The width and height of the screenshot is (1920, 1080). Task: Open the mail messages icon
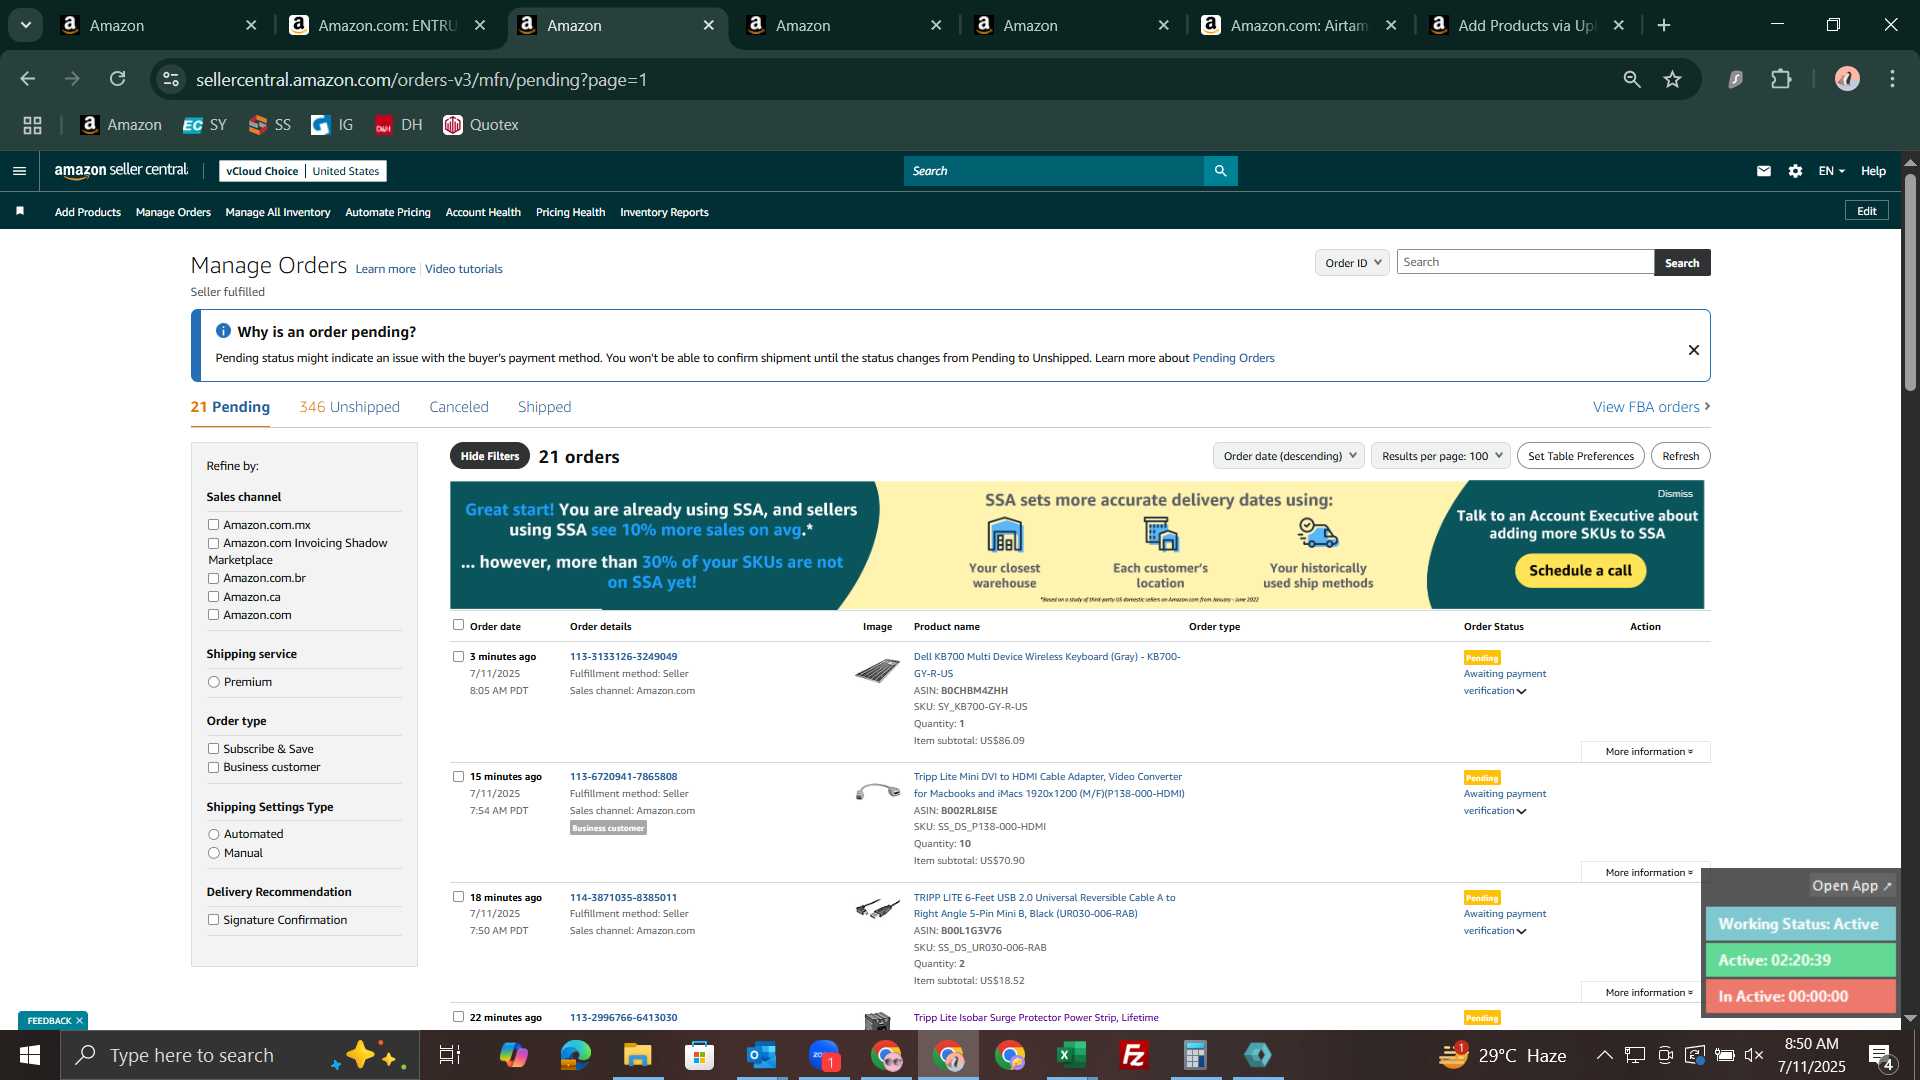(1764, 171)
